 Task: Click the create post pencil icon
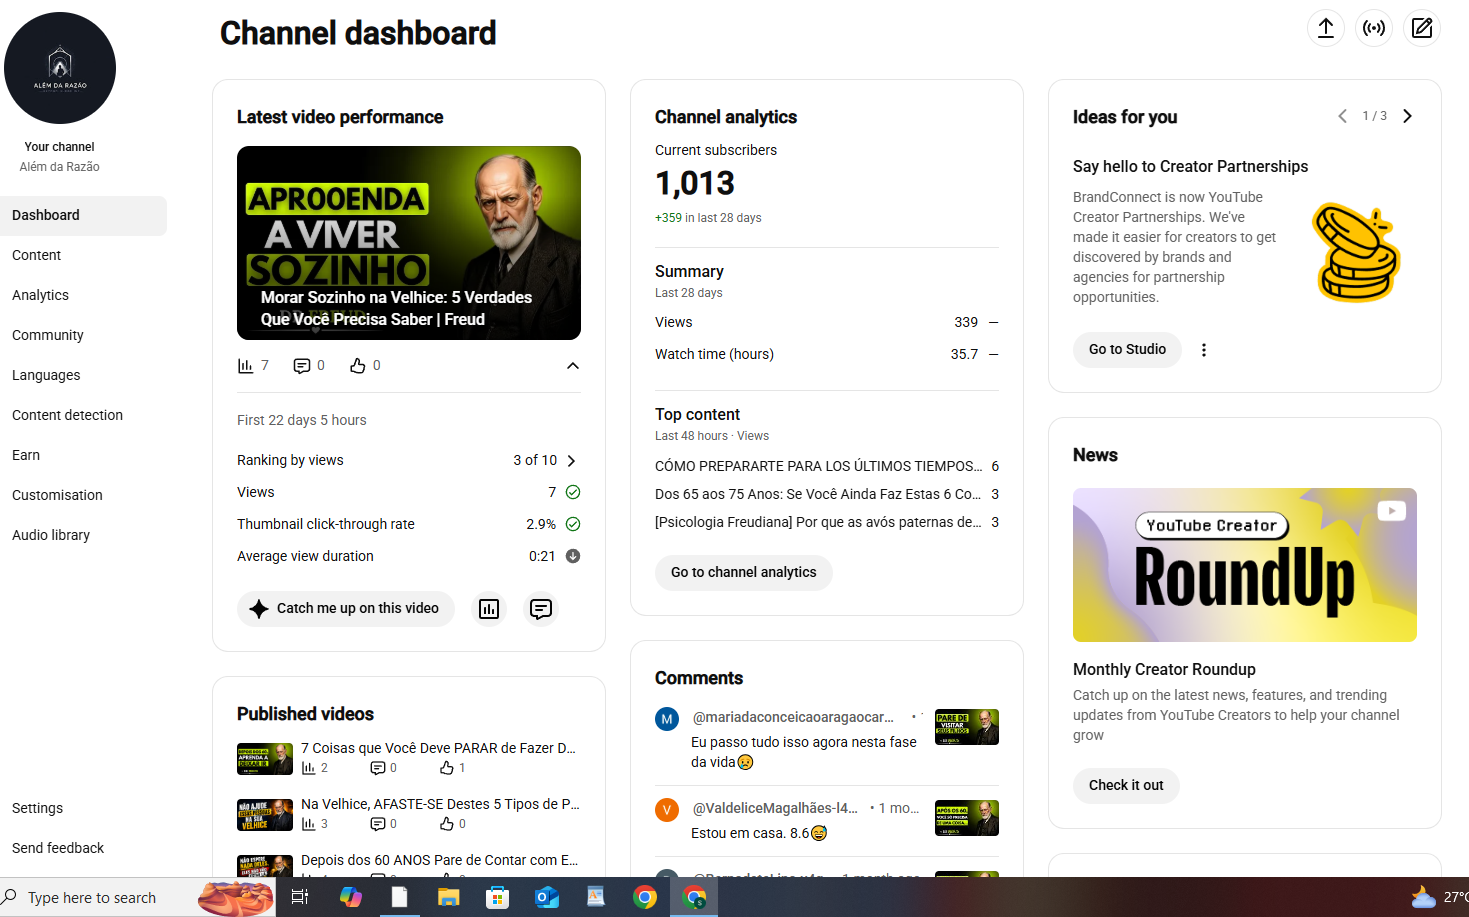[x=1422, y=28]
